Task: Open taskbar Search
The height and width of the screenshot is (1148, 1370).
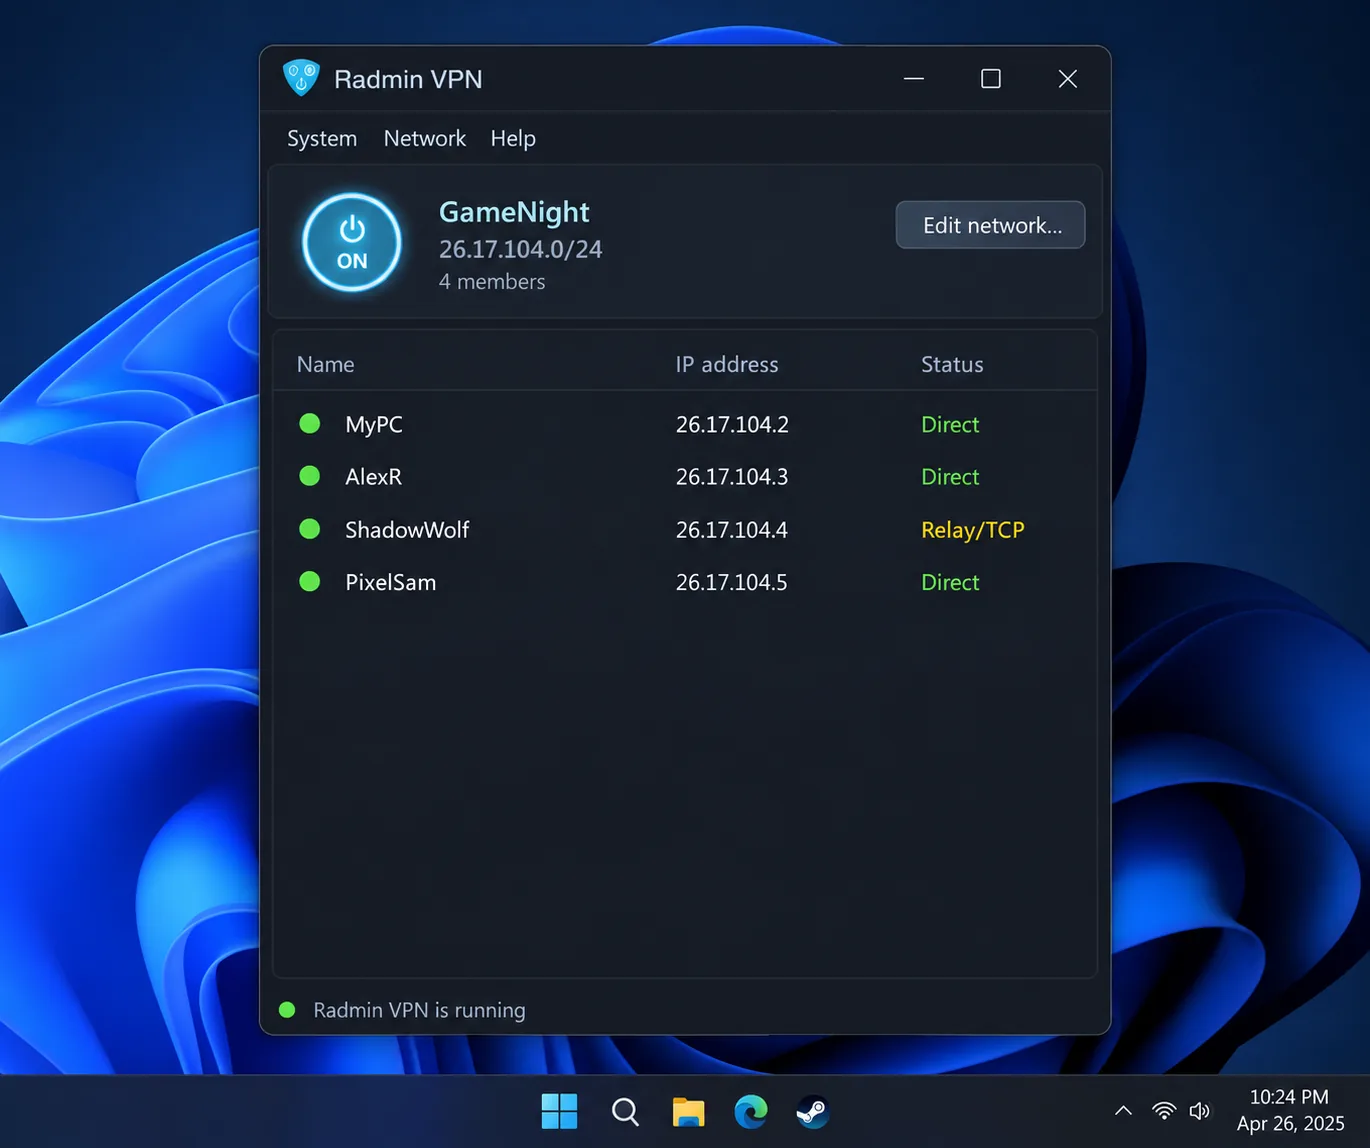Action: (625, 1111)
